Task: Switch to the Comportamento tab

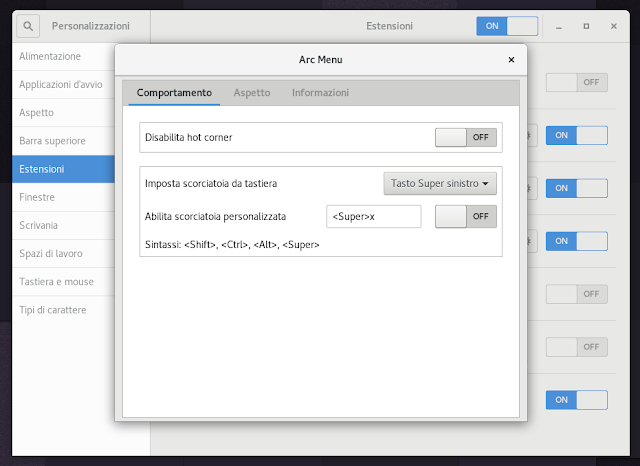Action: click(x=174, y=93)
